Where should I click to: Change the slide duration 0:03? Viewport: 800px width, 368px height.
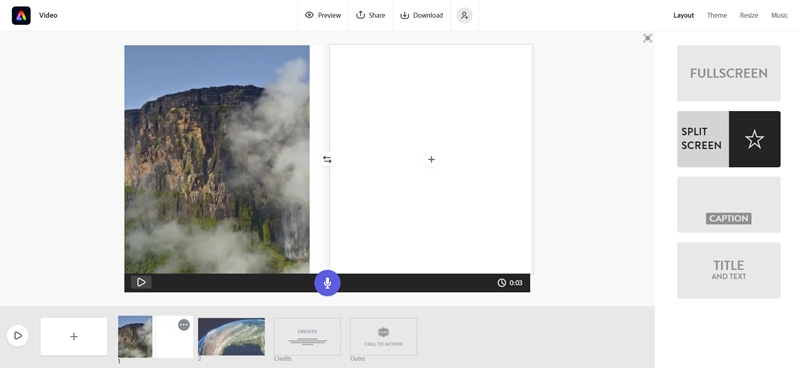[x=510, y=283]
